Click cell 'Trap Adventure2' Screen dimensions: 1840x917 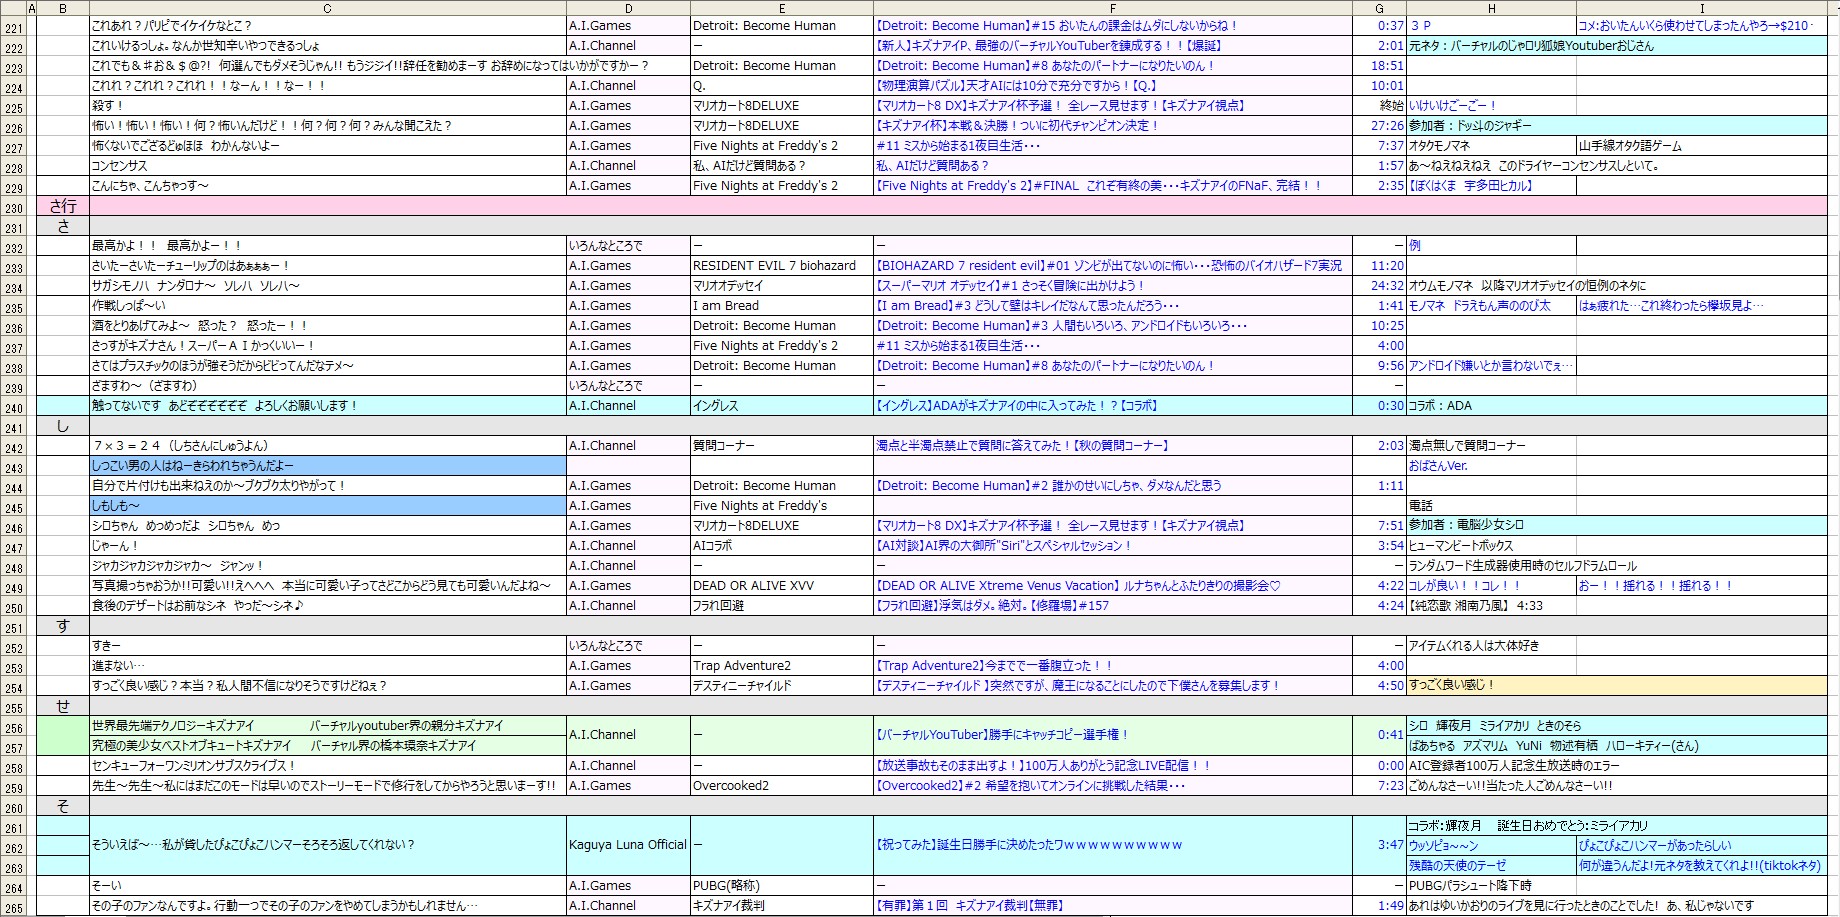click(782, 666)
